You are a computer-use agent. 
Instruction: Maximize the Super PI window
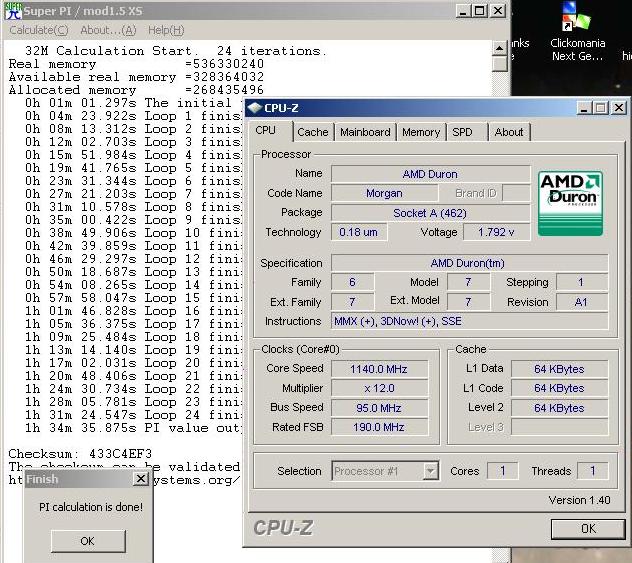(x=480, y=11)
